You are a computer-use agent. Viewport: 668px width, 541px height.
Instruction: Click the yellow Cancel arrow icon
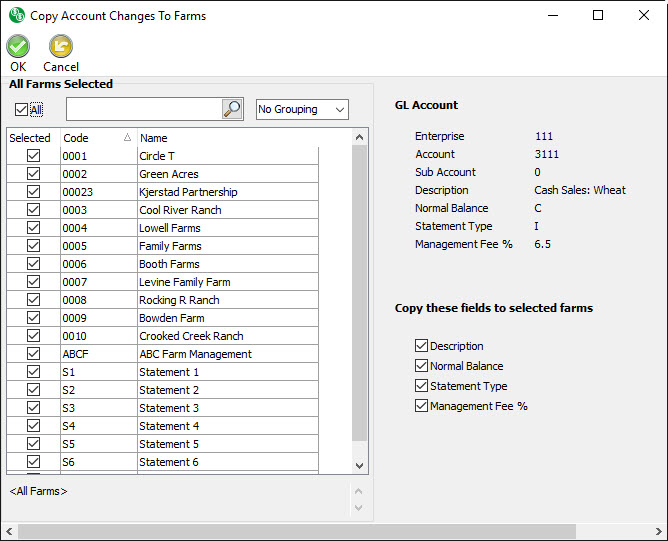61,46
